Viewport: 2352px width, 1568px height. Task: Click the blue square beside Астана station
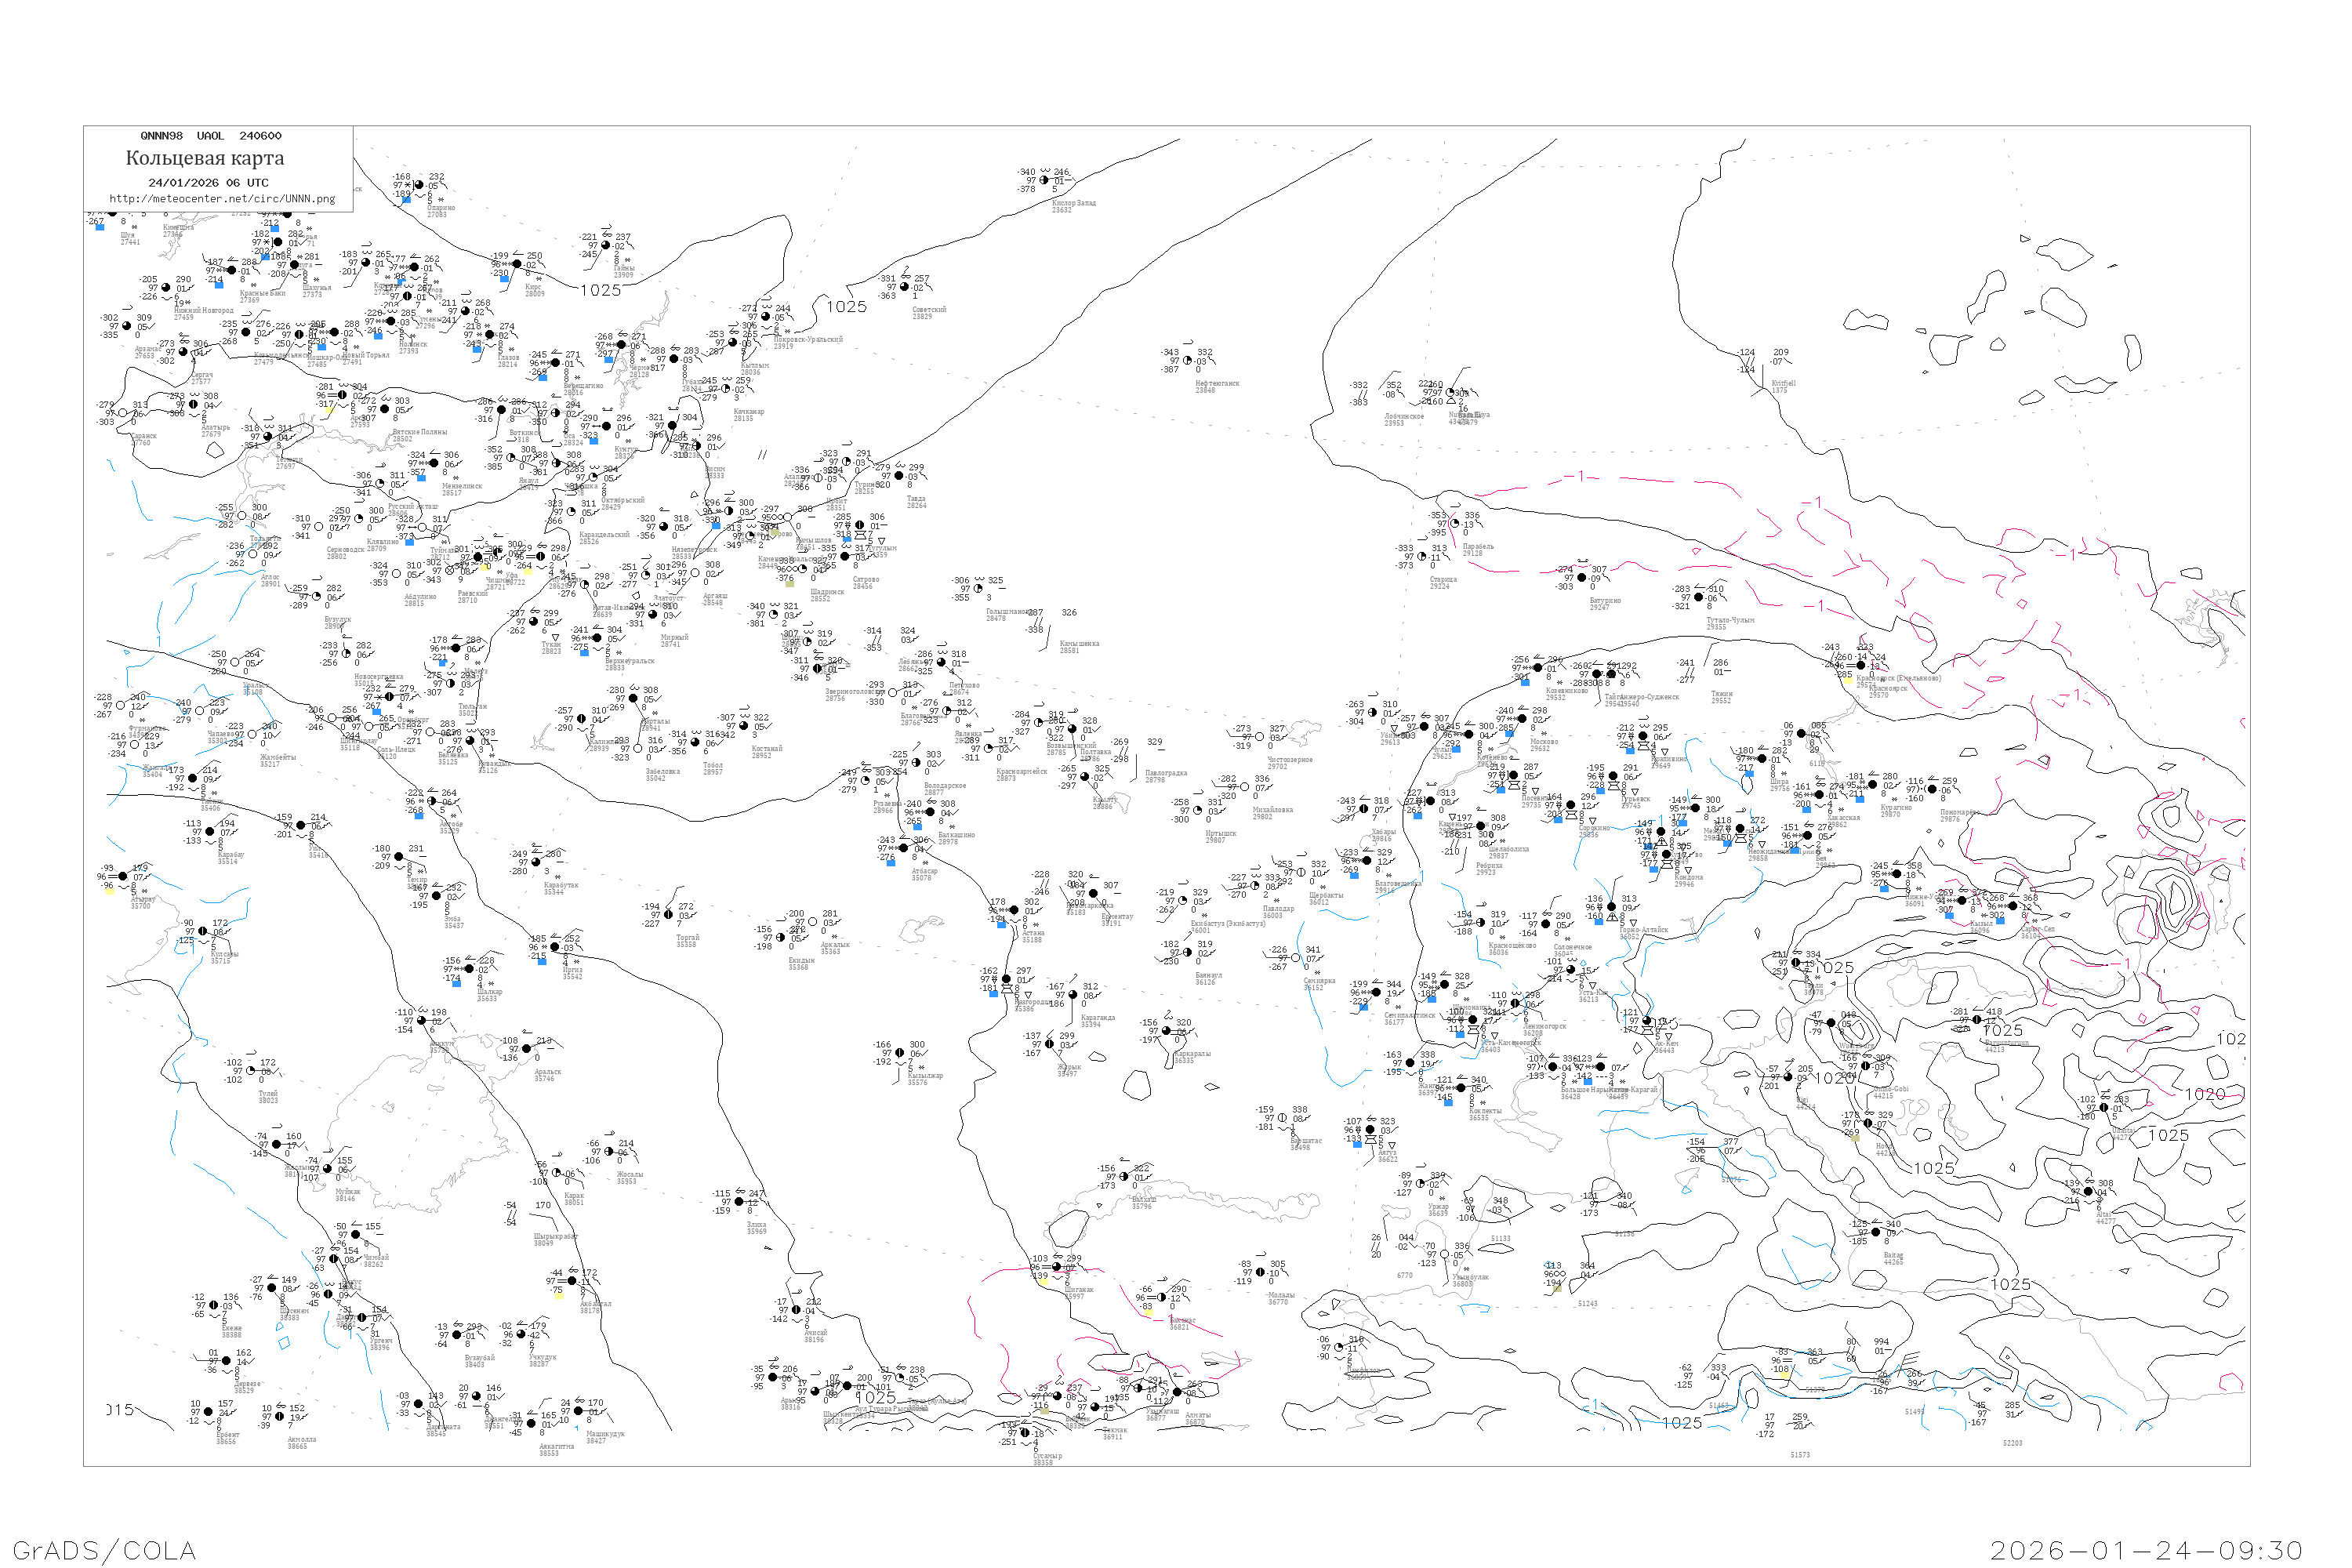point(1001,924)
